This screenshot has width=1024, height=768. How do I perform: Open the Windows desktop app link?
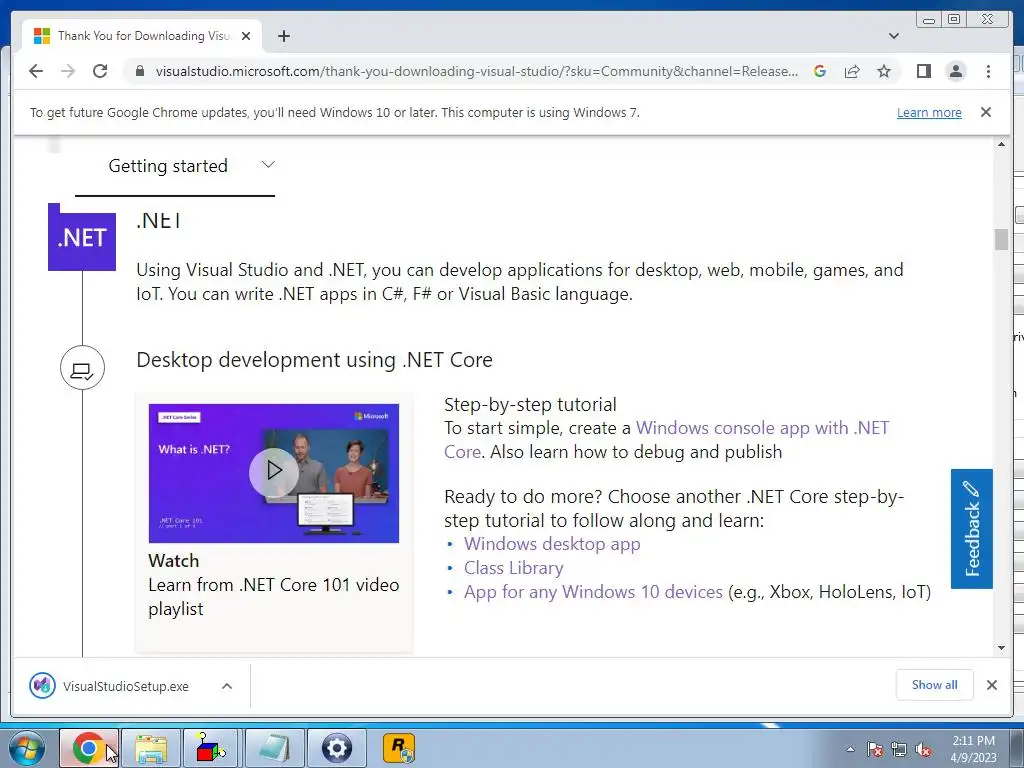[552, 544]
